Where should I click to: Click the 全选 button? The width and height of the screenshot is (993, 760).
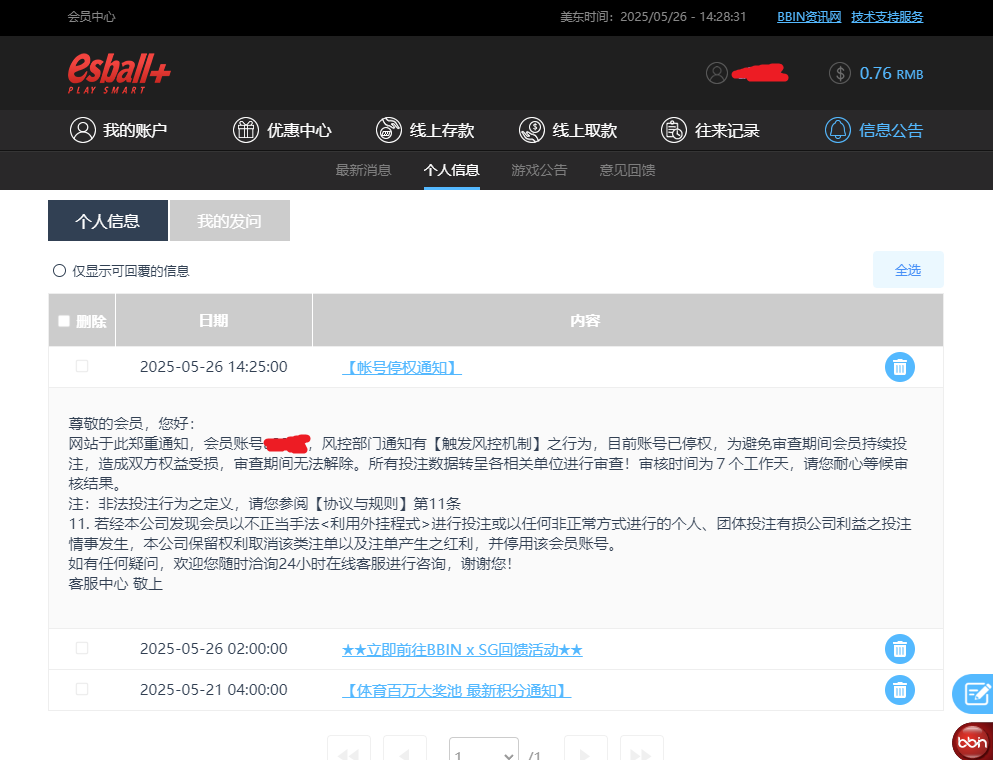[907, 270]
